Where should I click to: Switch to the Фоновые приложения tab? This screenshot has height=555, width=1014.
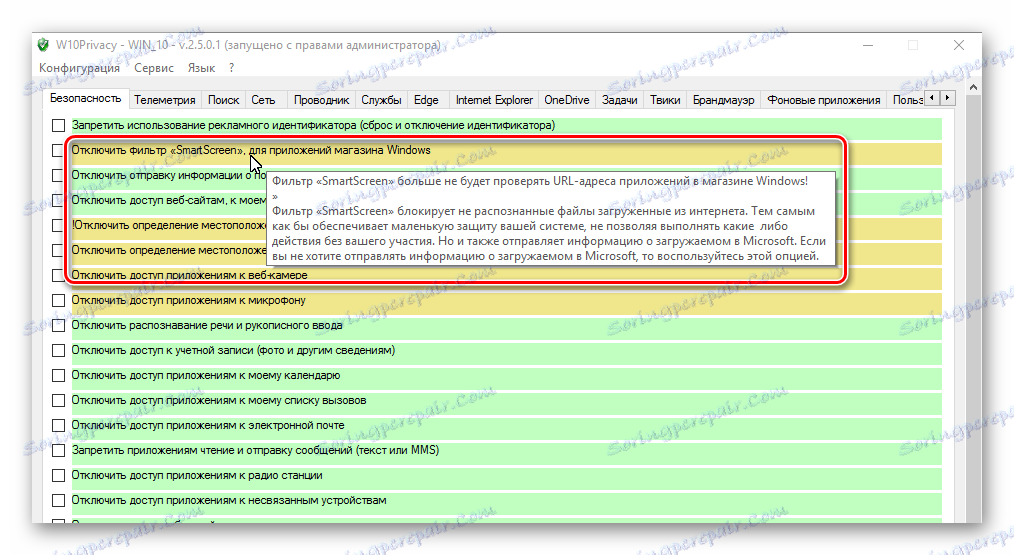tap(823, 100)
